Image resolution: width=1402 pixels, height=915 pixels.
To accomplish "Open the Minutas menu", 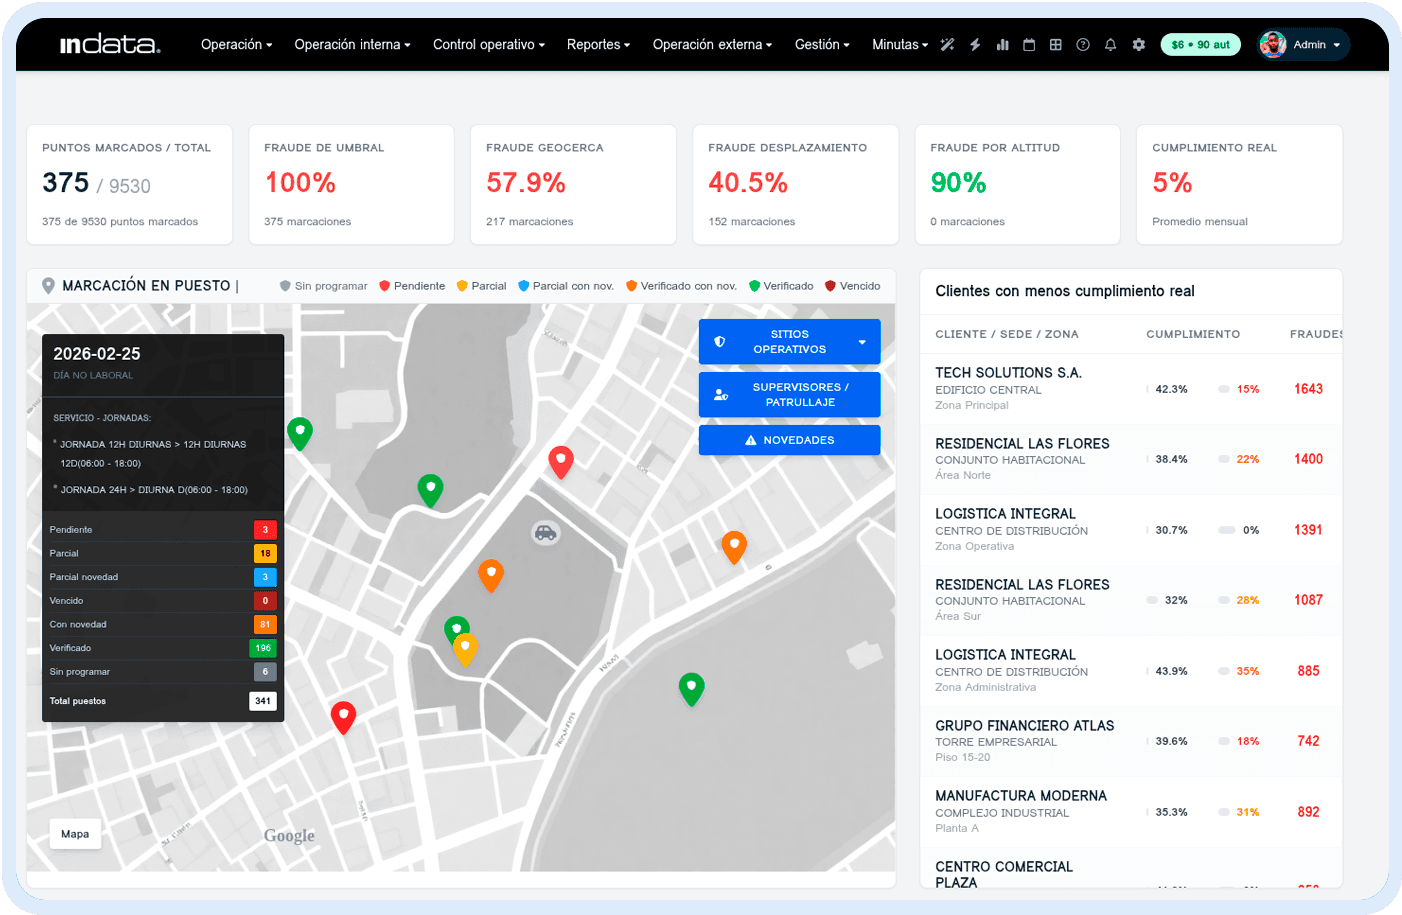I will pos(898,44).
